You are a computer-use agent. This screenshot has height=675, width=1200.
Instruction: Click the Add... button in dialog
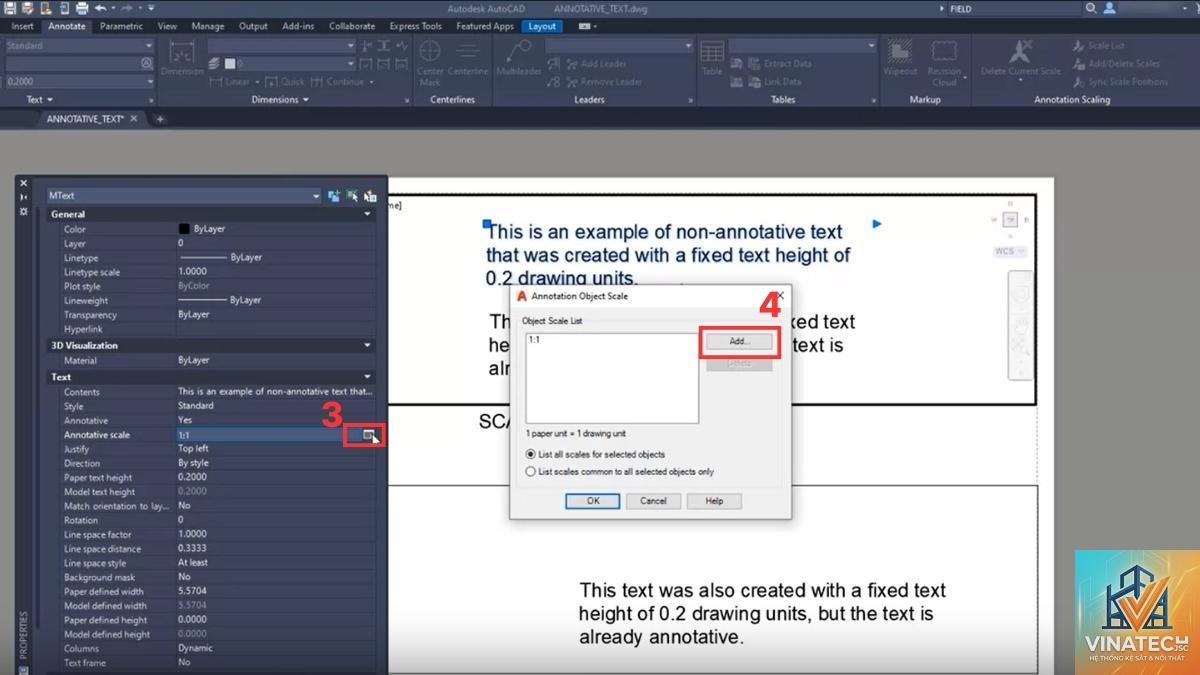[x=739, y=342]
